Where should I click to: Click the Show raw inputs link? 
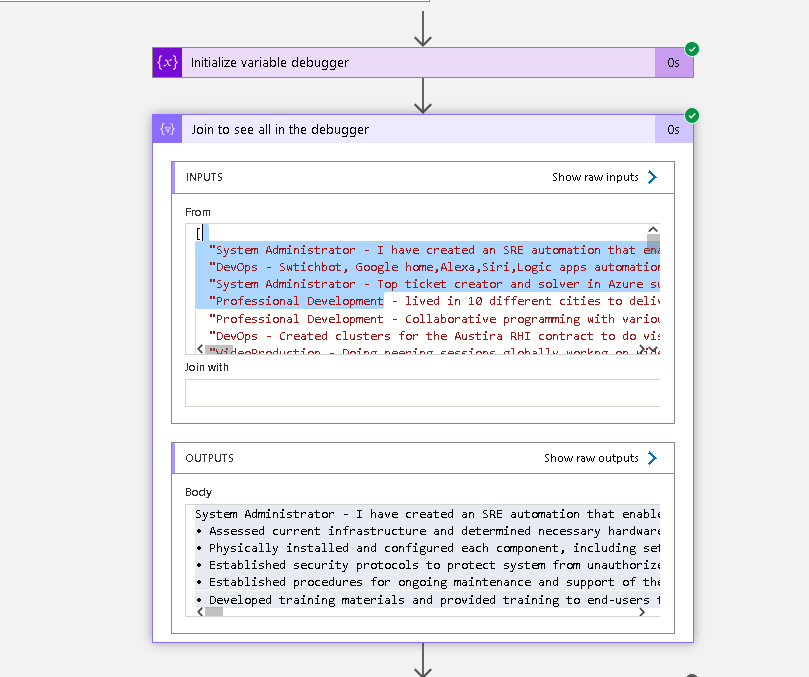[595, 177]
